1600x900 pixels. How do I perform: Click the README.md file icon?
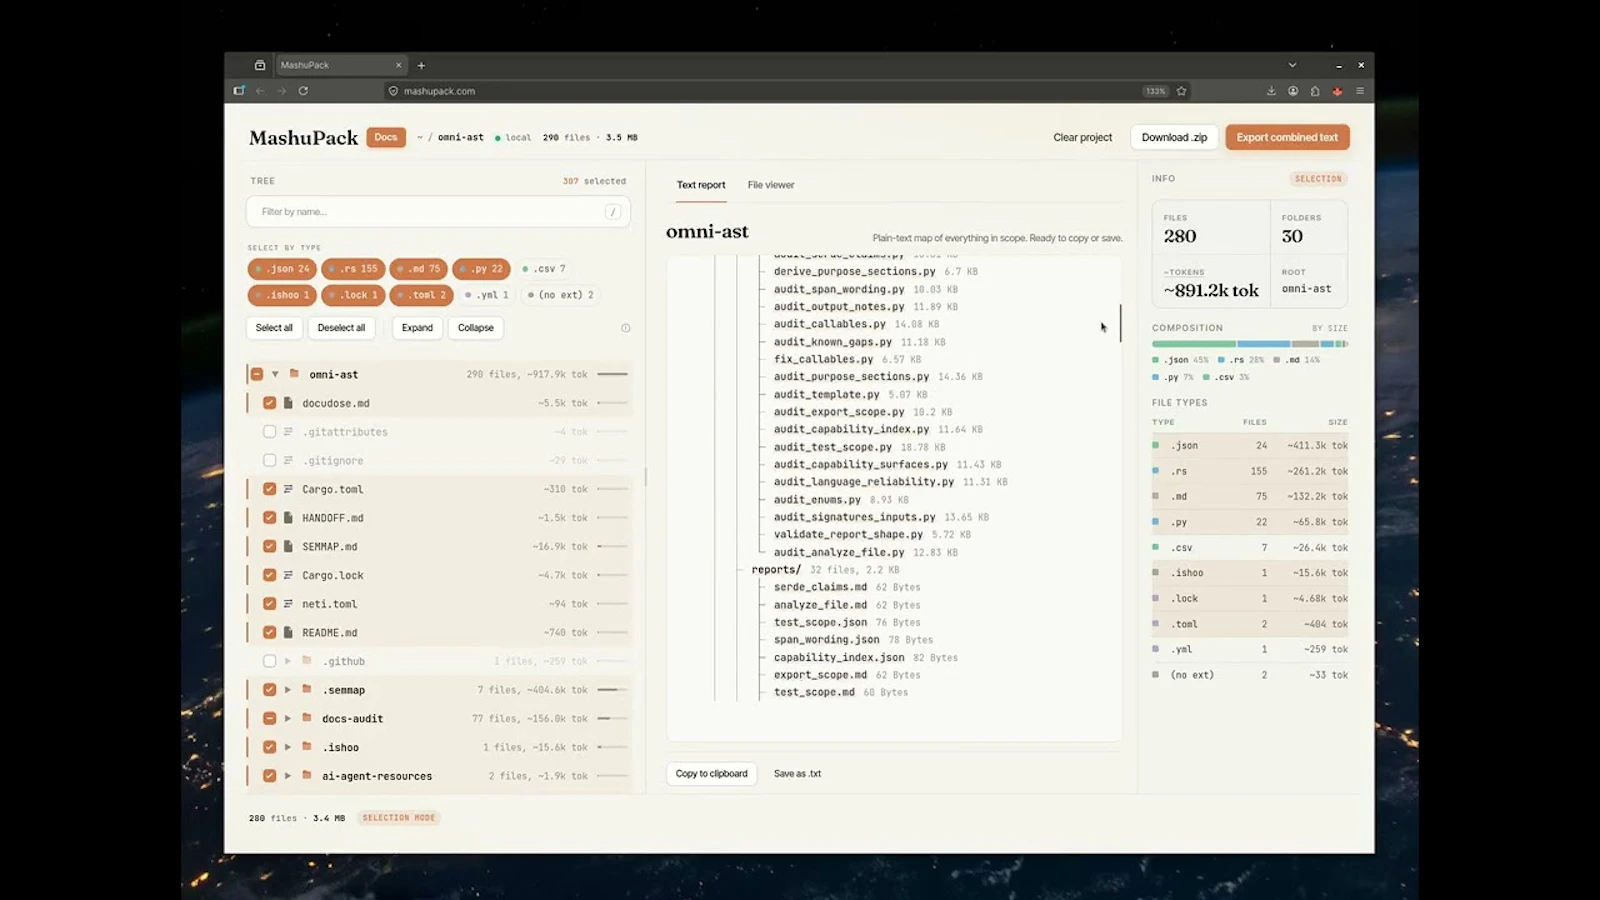[x=288, y=632]
